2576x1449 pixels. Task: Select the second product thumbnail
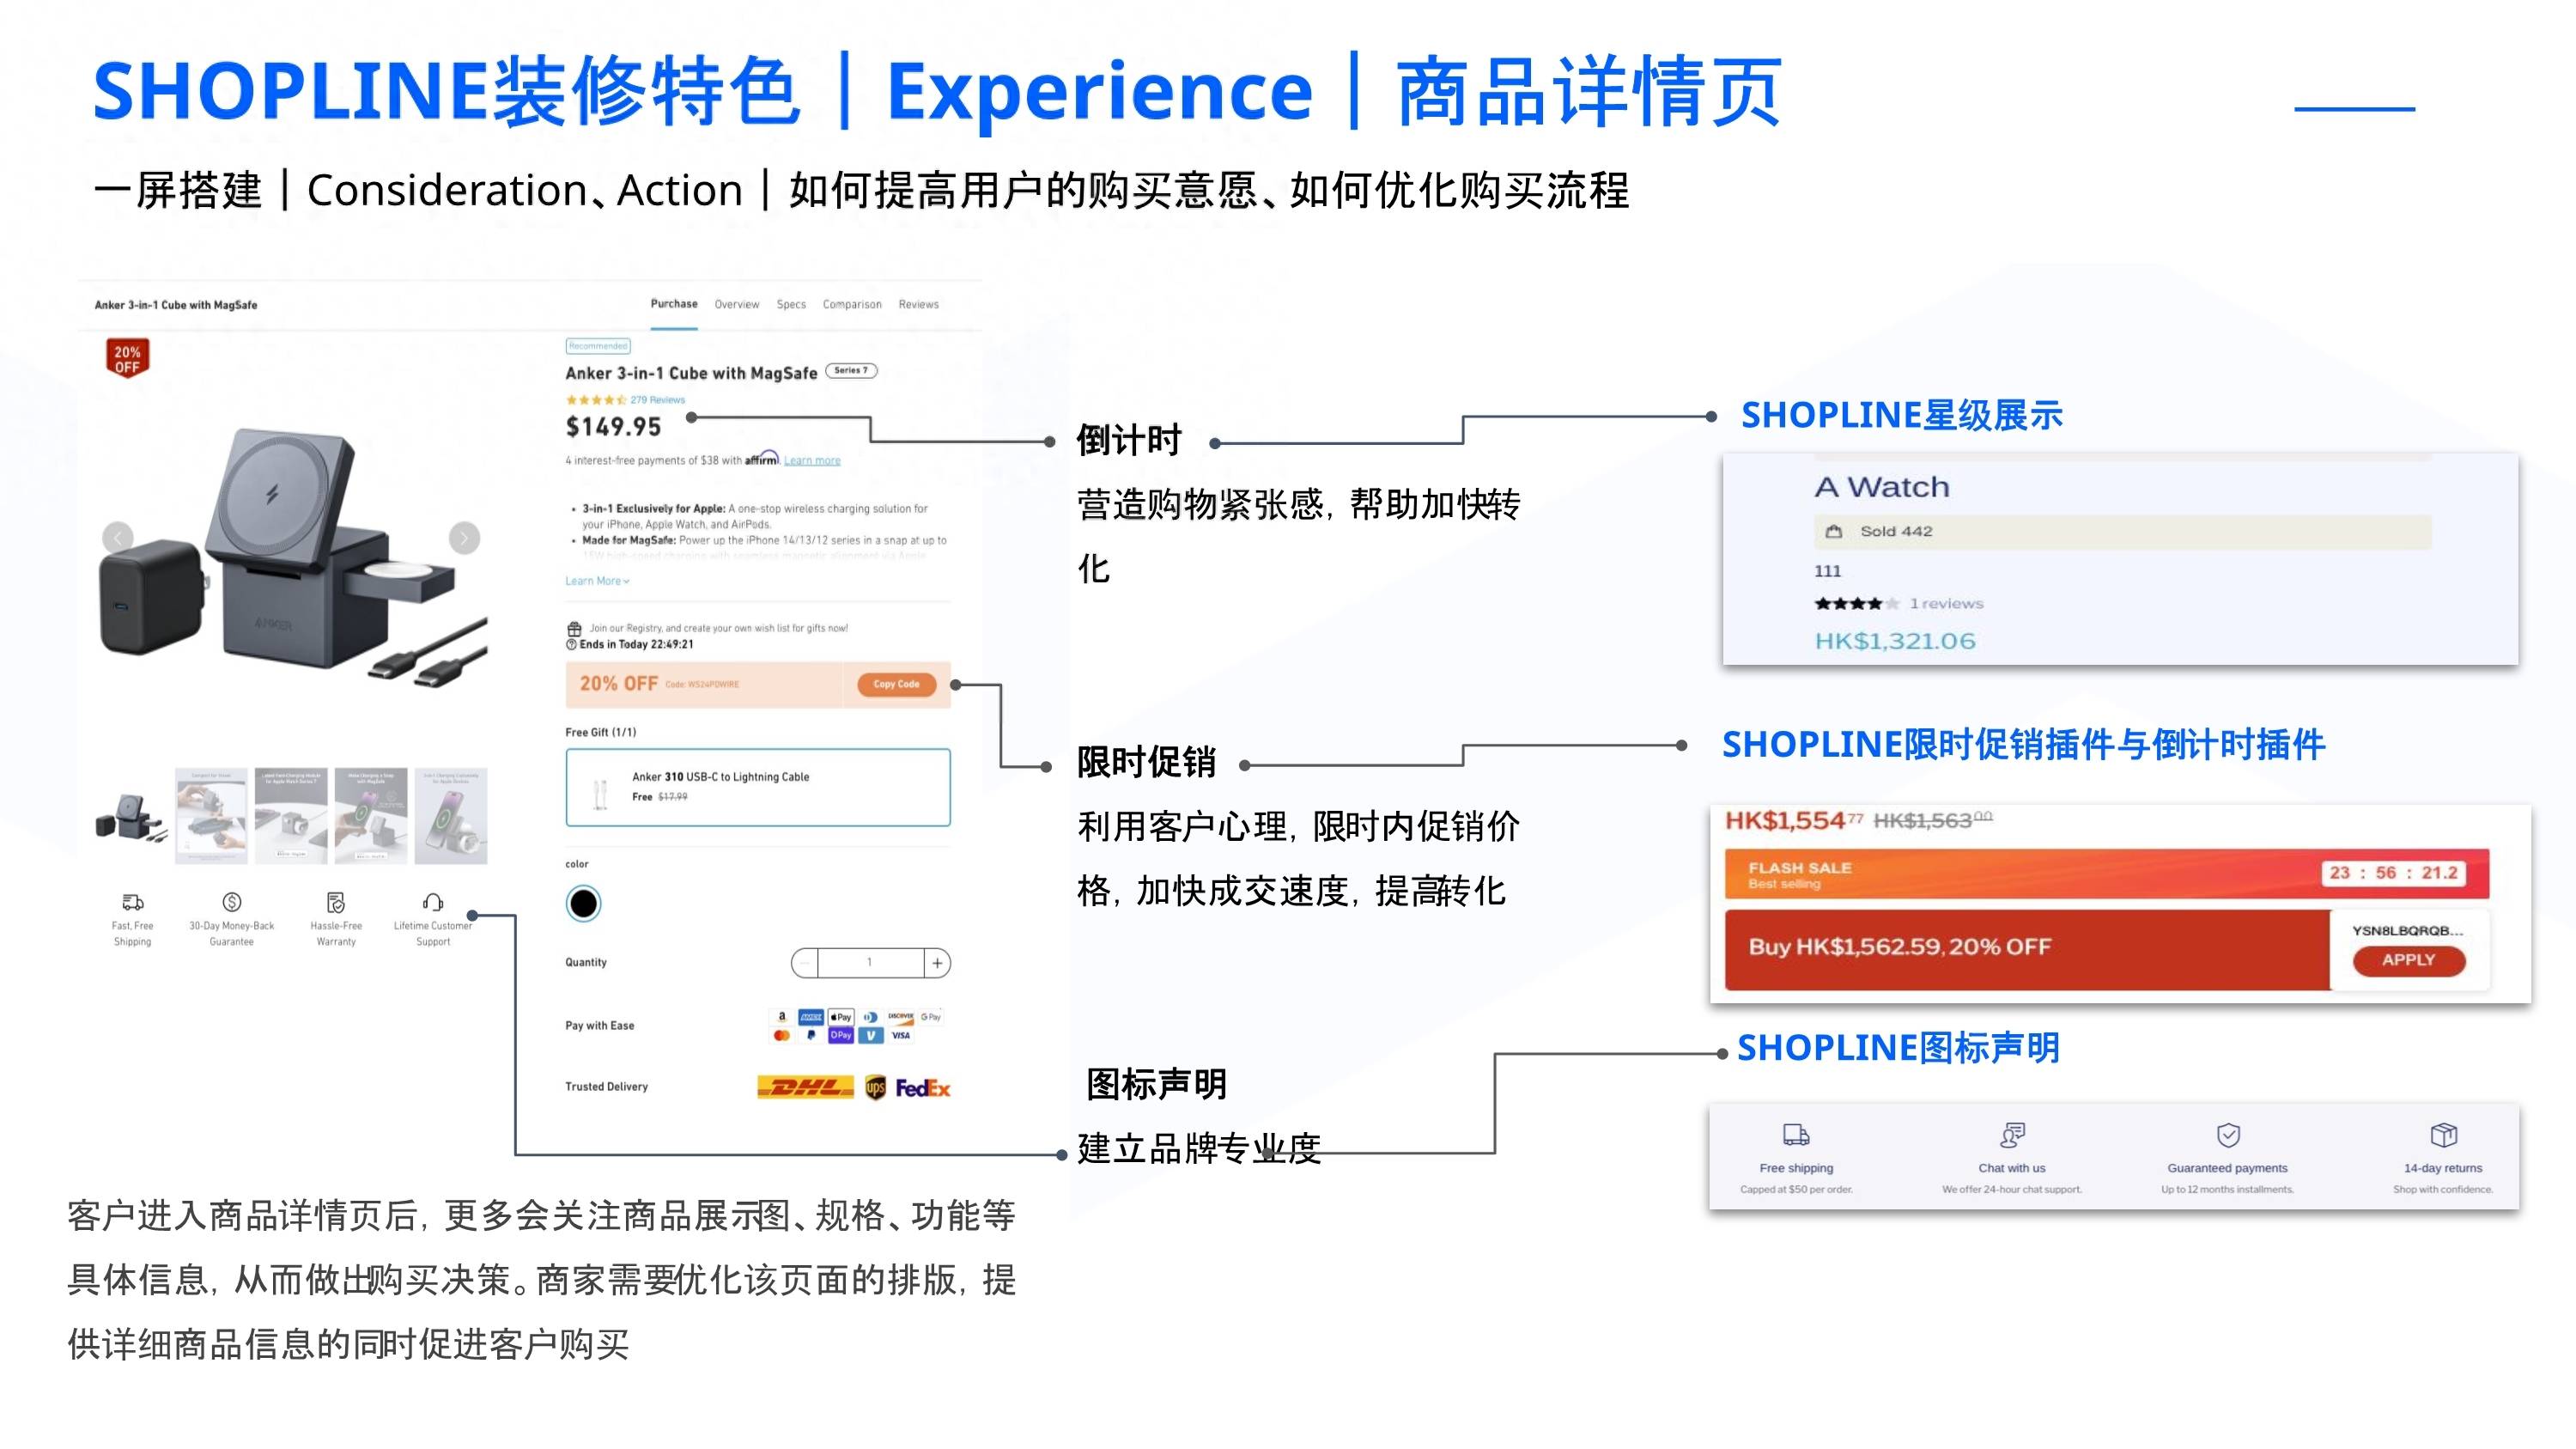tap(211, 816)
